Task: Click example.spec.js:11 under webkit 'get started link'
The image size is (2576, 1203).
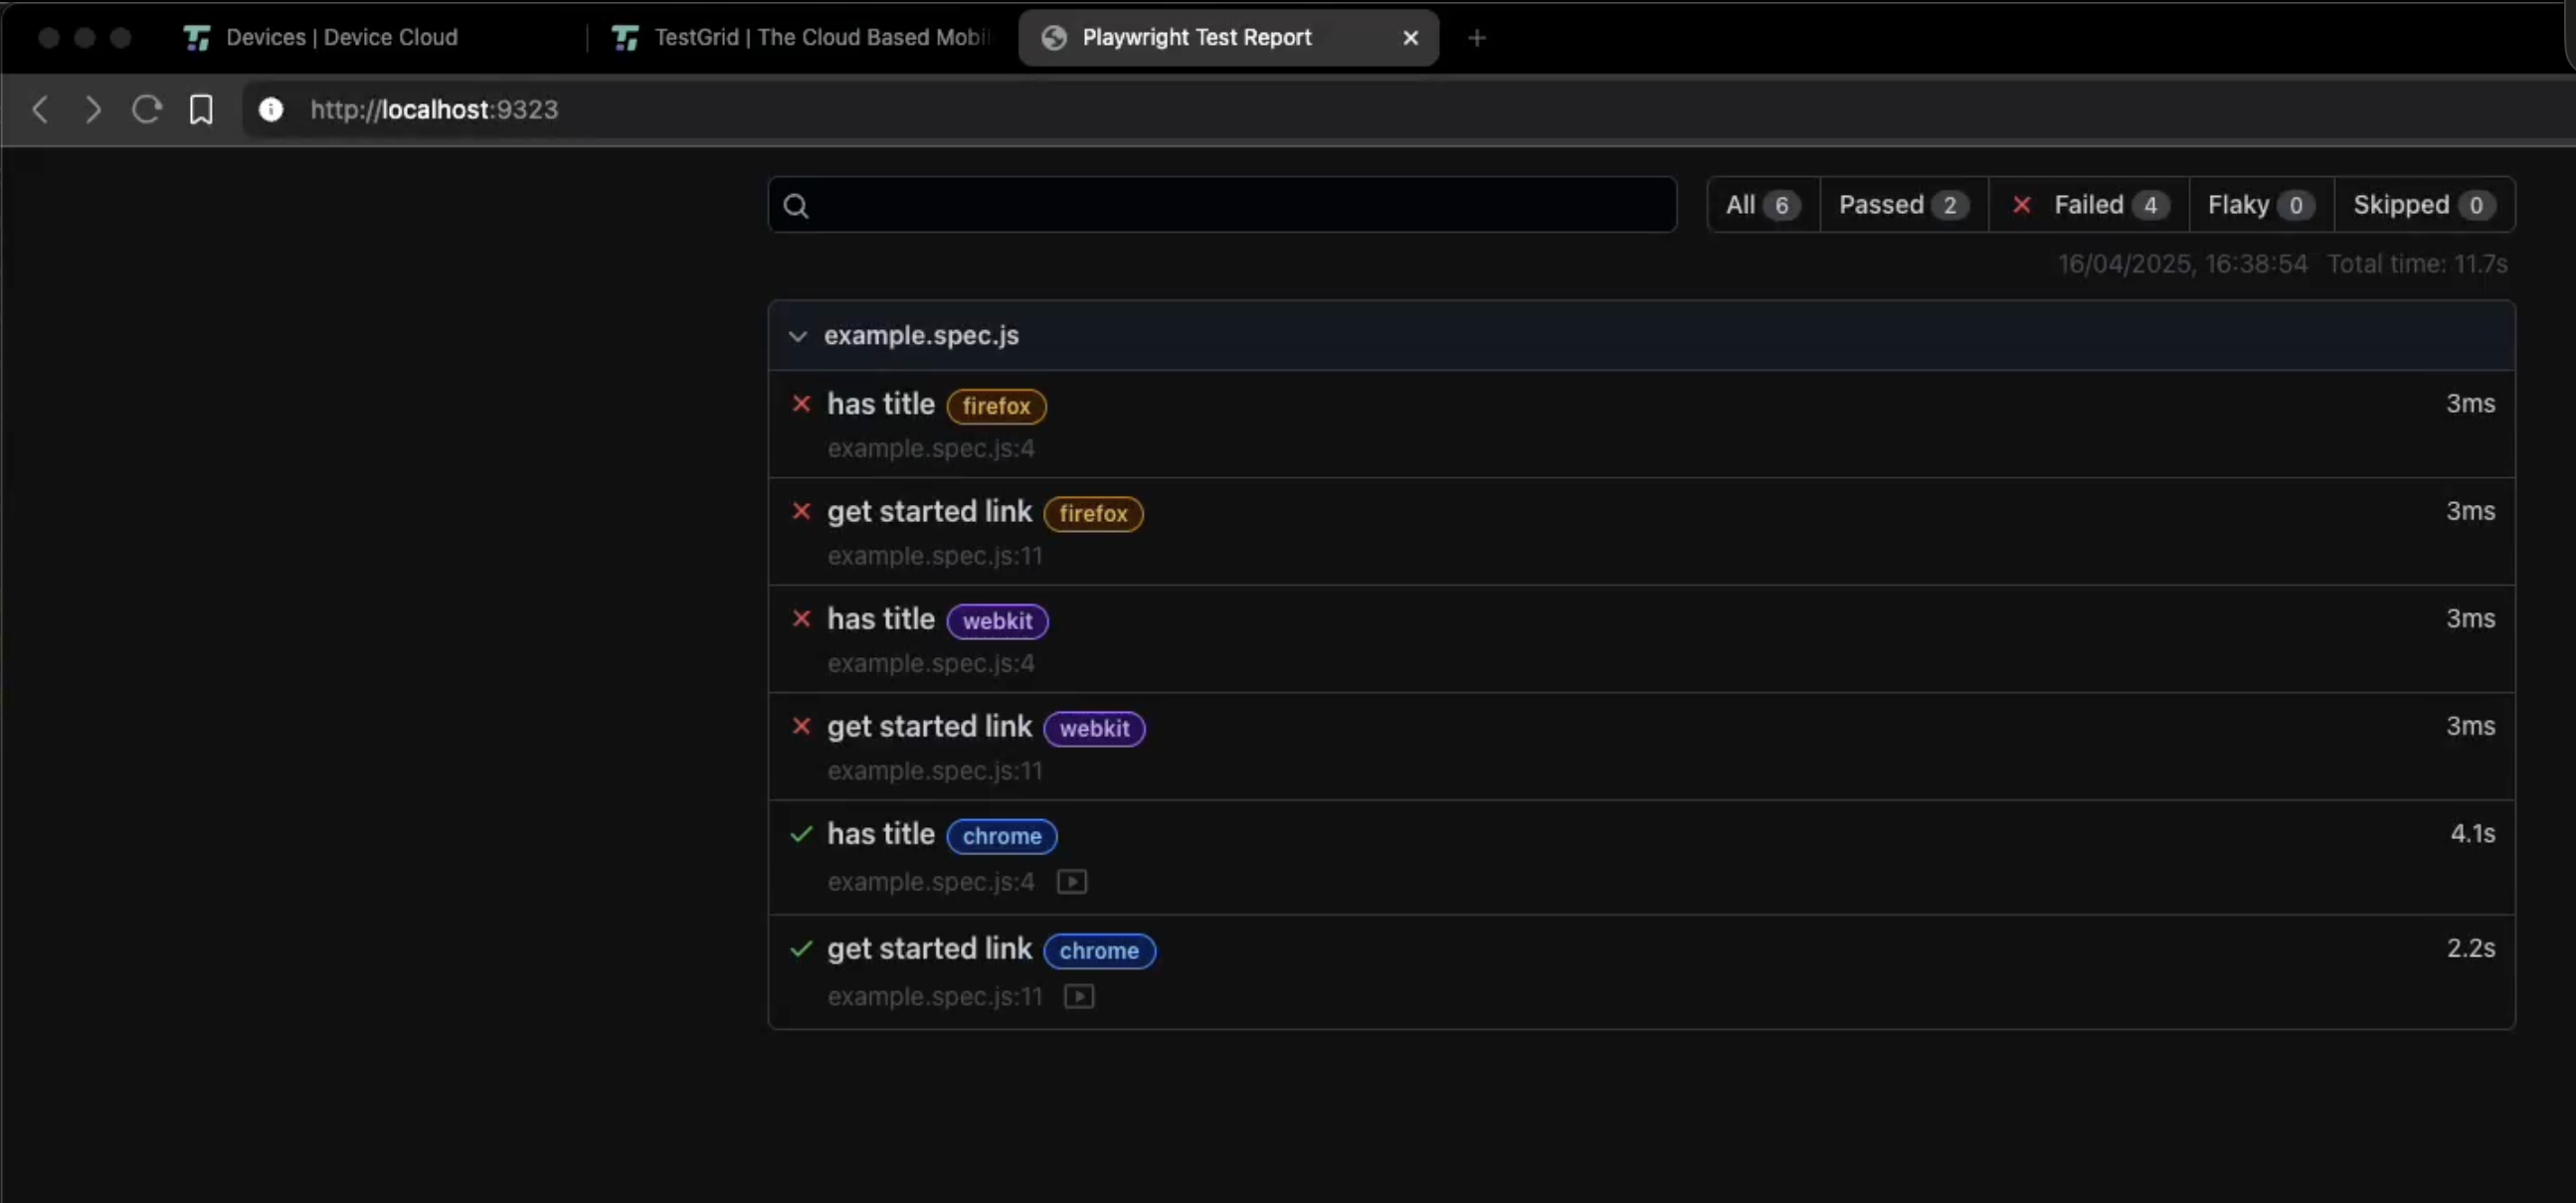Action: tap(935, 771)
